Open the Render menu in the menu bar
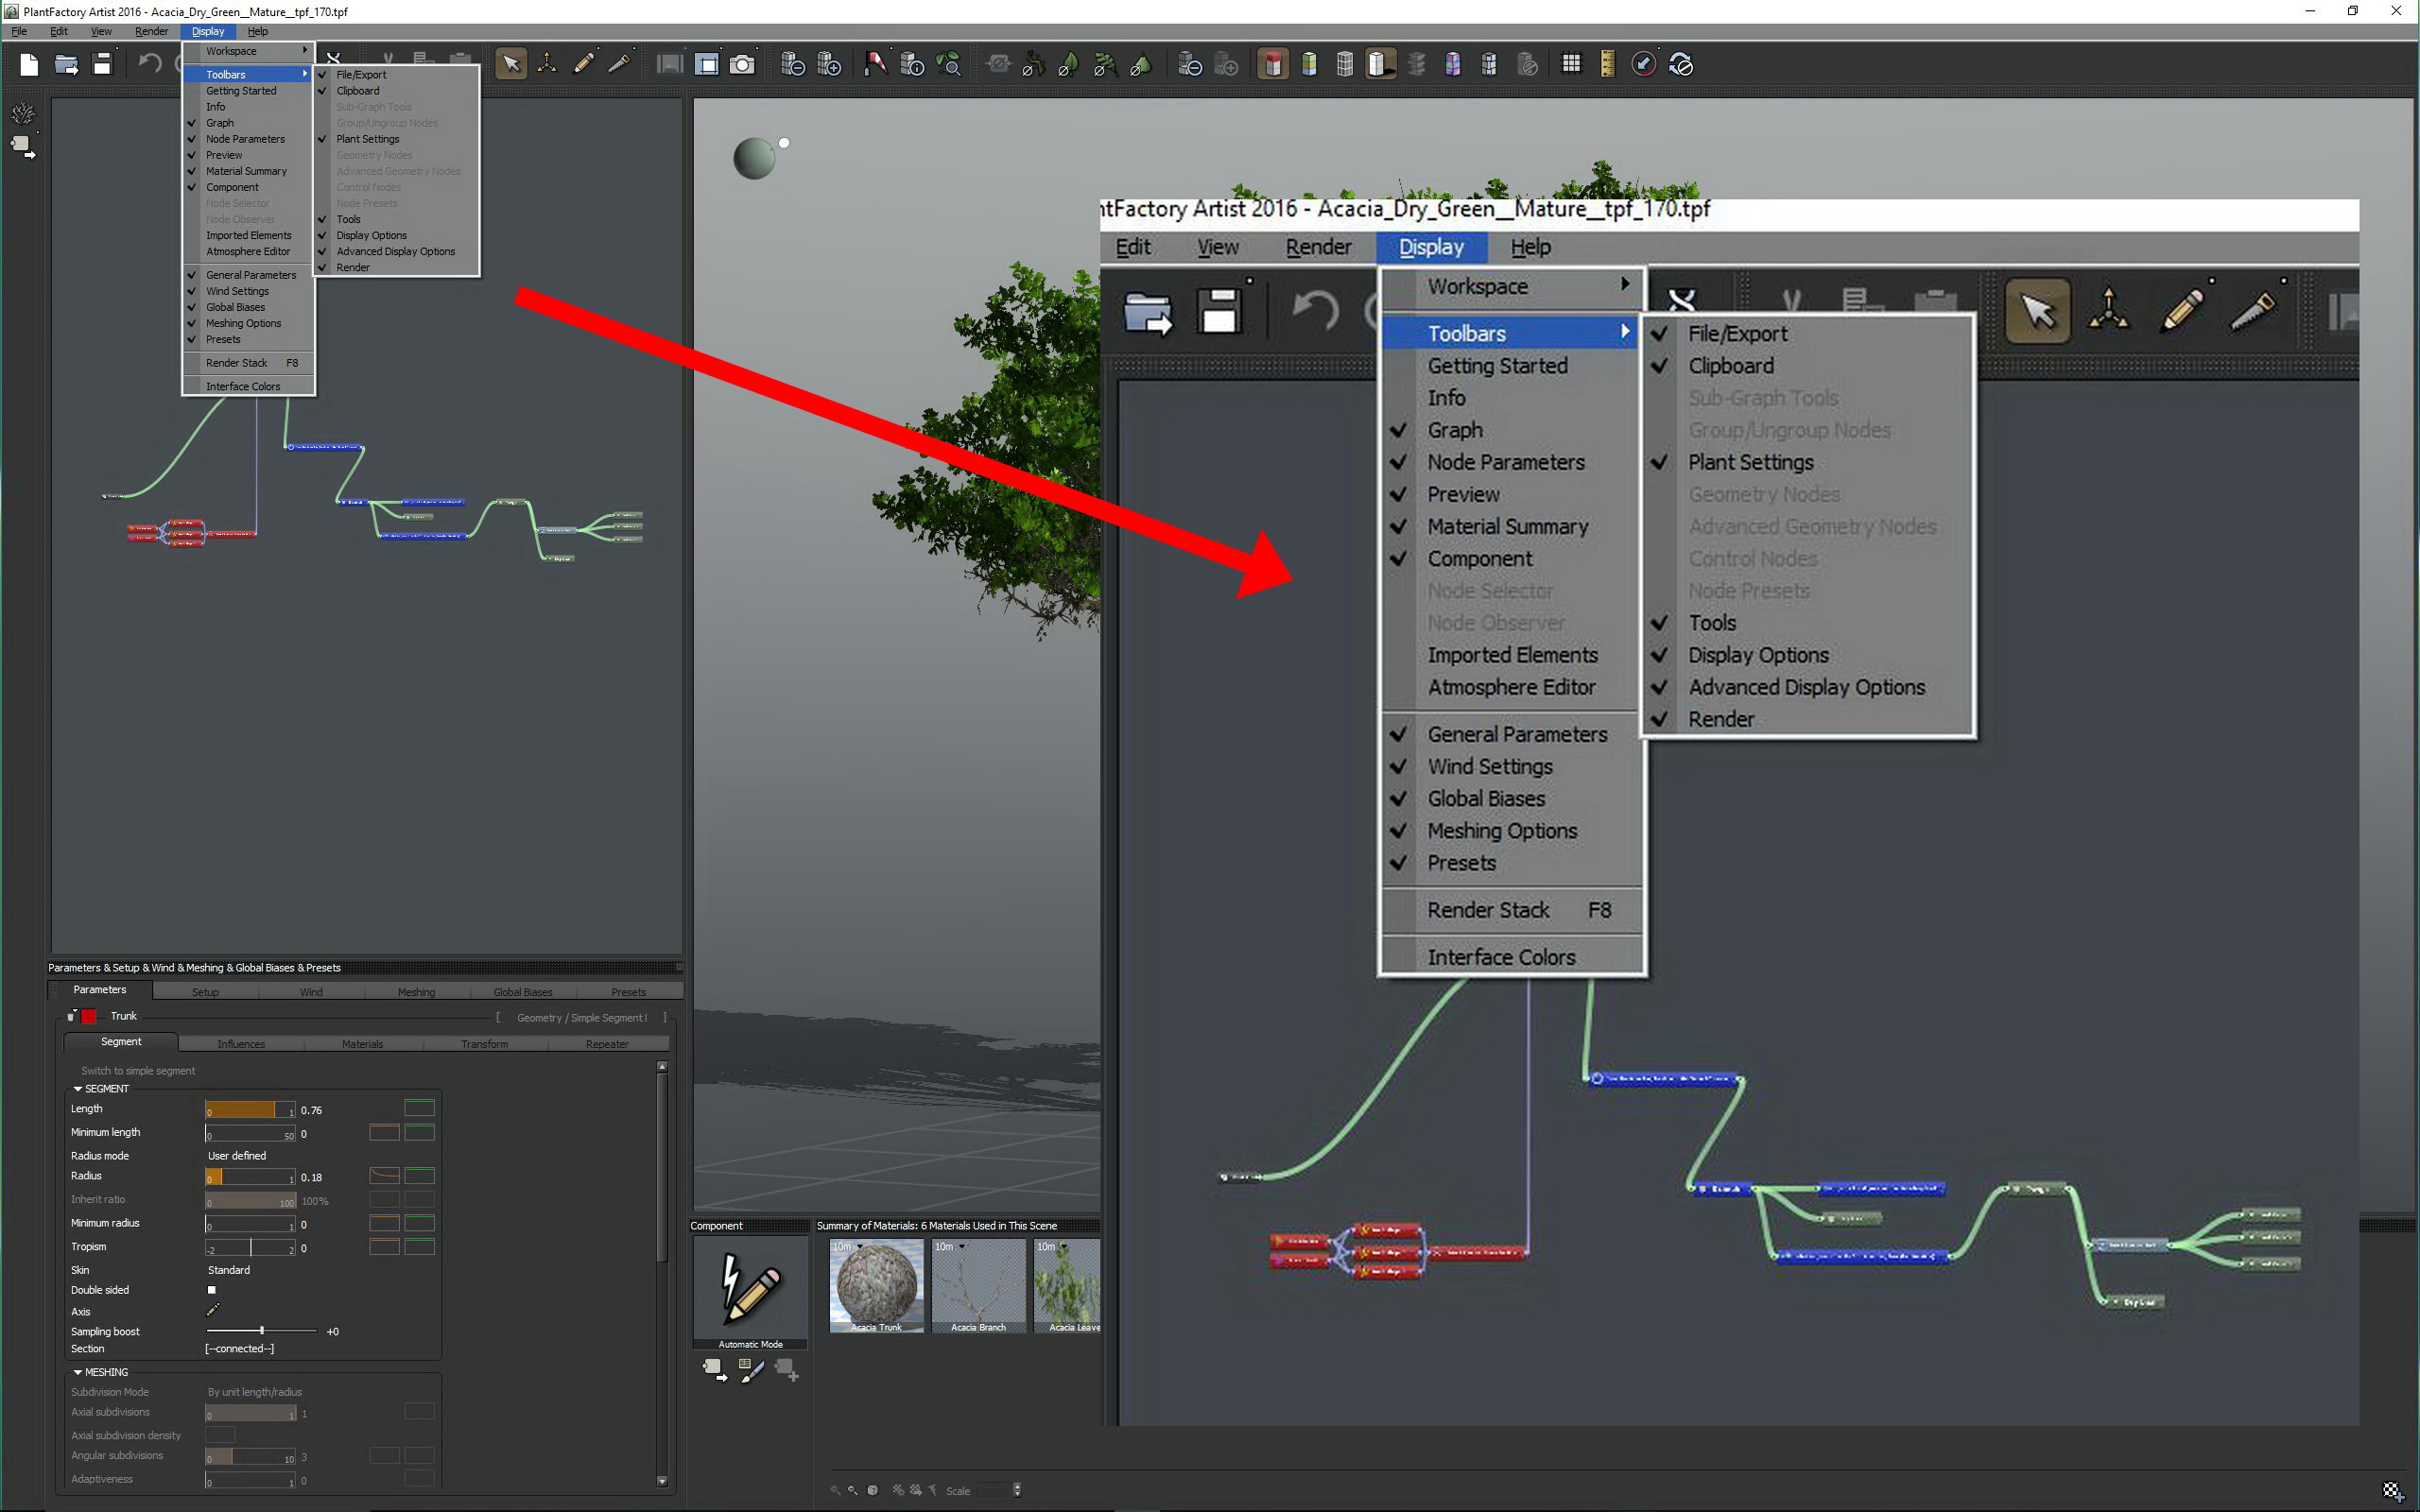This screenshot has width=2420, height=1512. (x=151, y=31)
